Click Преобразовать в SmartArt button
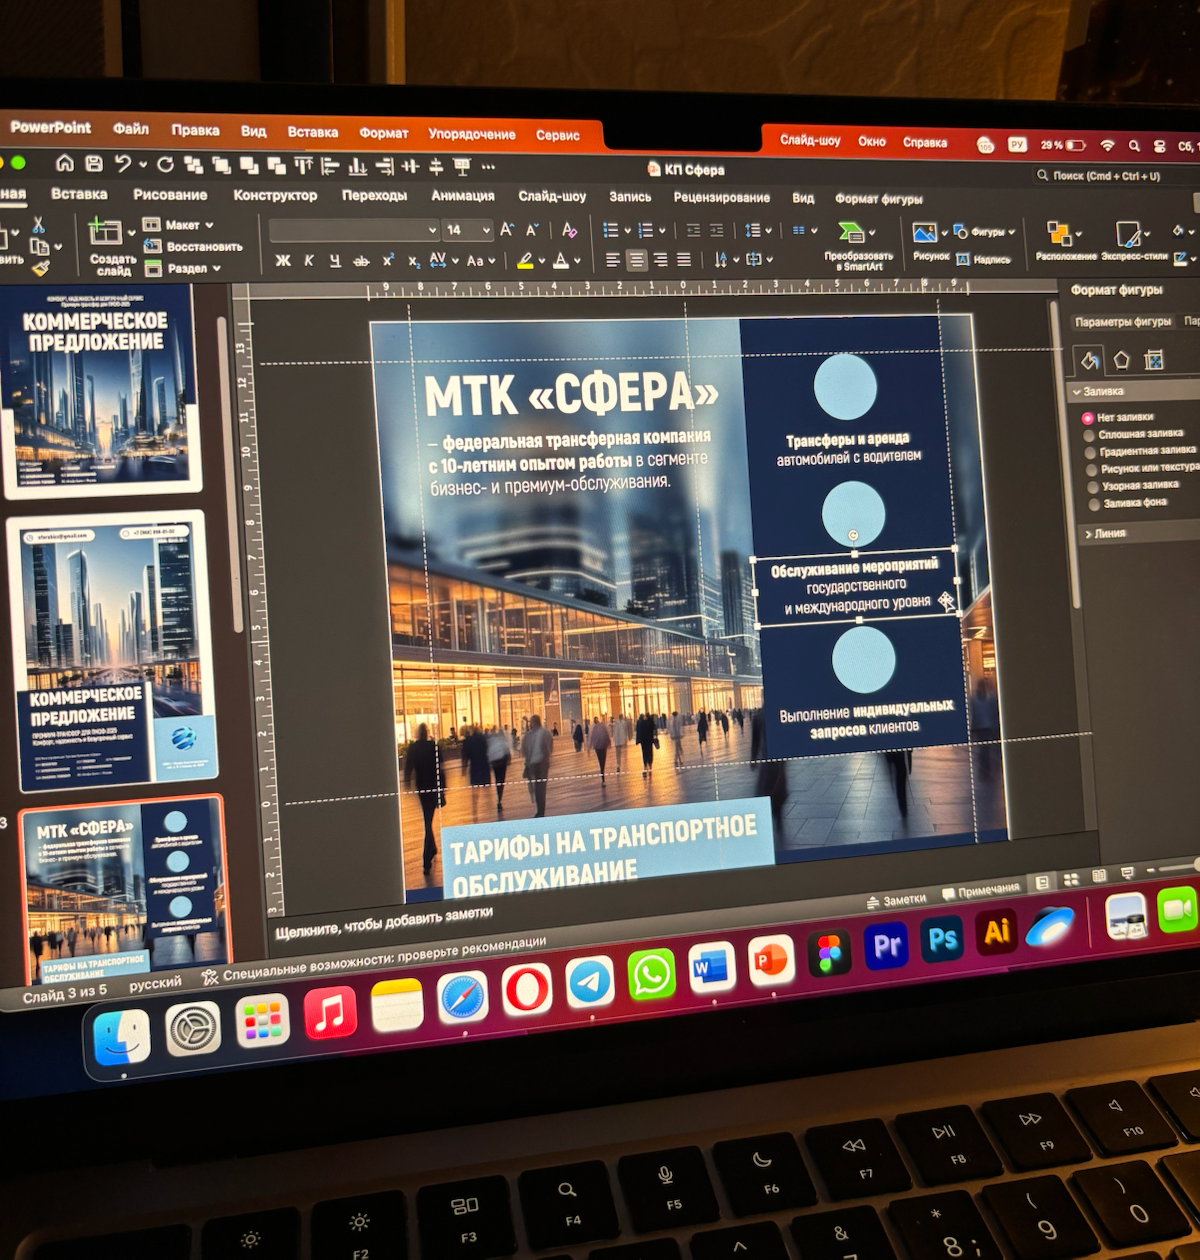The height and width of the screenshot is (1260, 1200). [x=857, y=245]
